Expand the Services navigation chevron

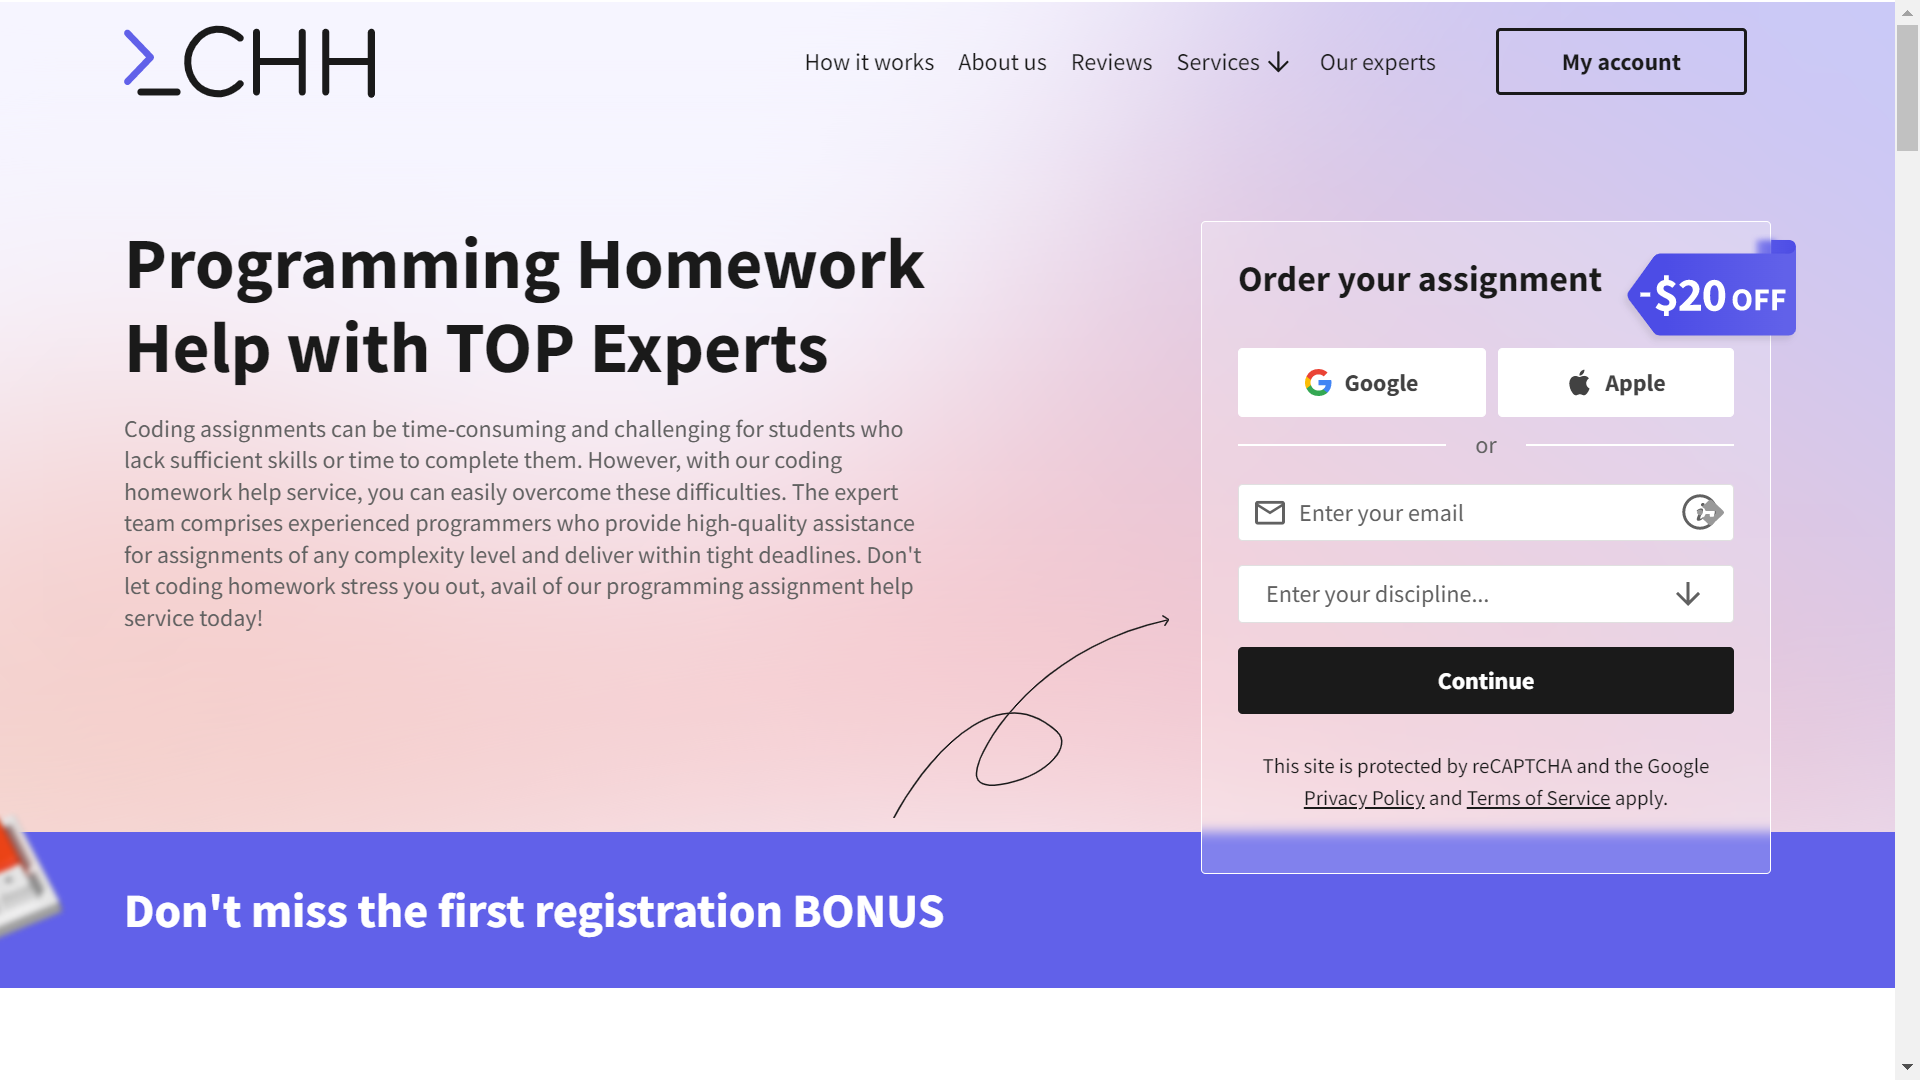[1279, 62]
